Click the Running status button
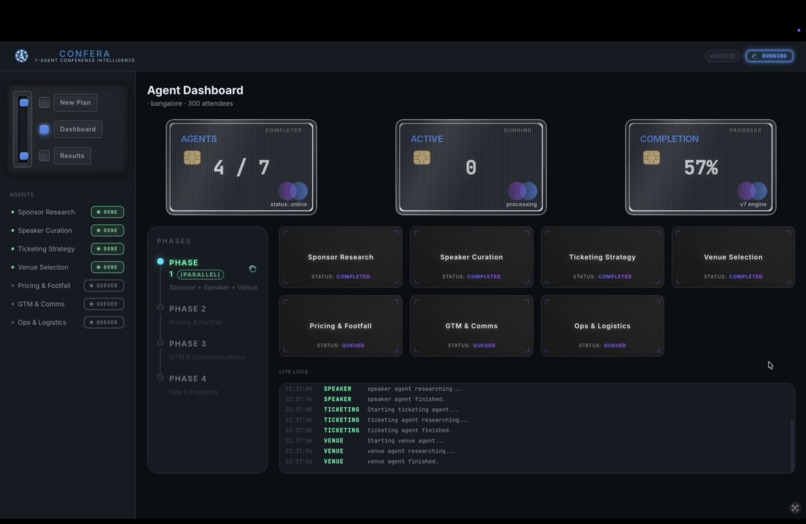806x524 pixels. (x=770, y=56)
